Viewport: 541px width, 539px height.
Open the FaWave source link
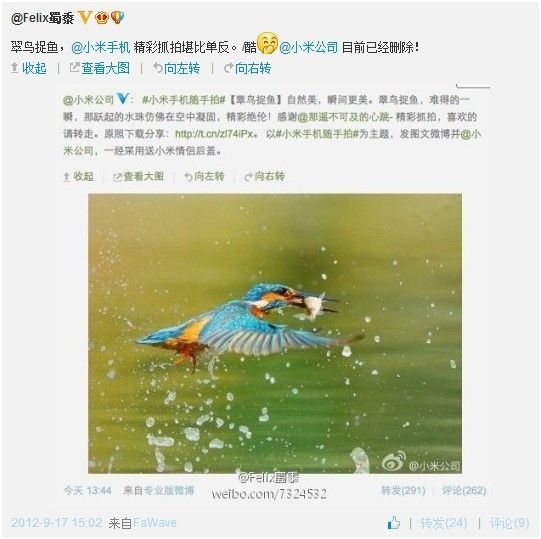[155, 523]
